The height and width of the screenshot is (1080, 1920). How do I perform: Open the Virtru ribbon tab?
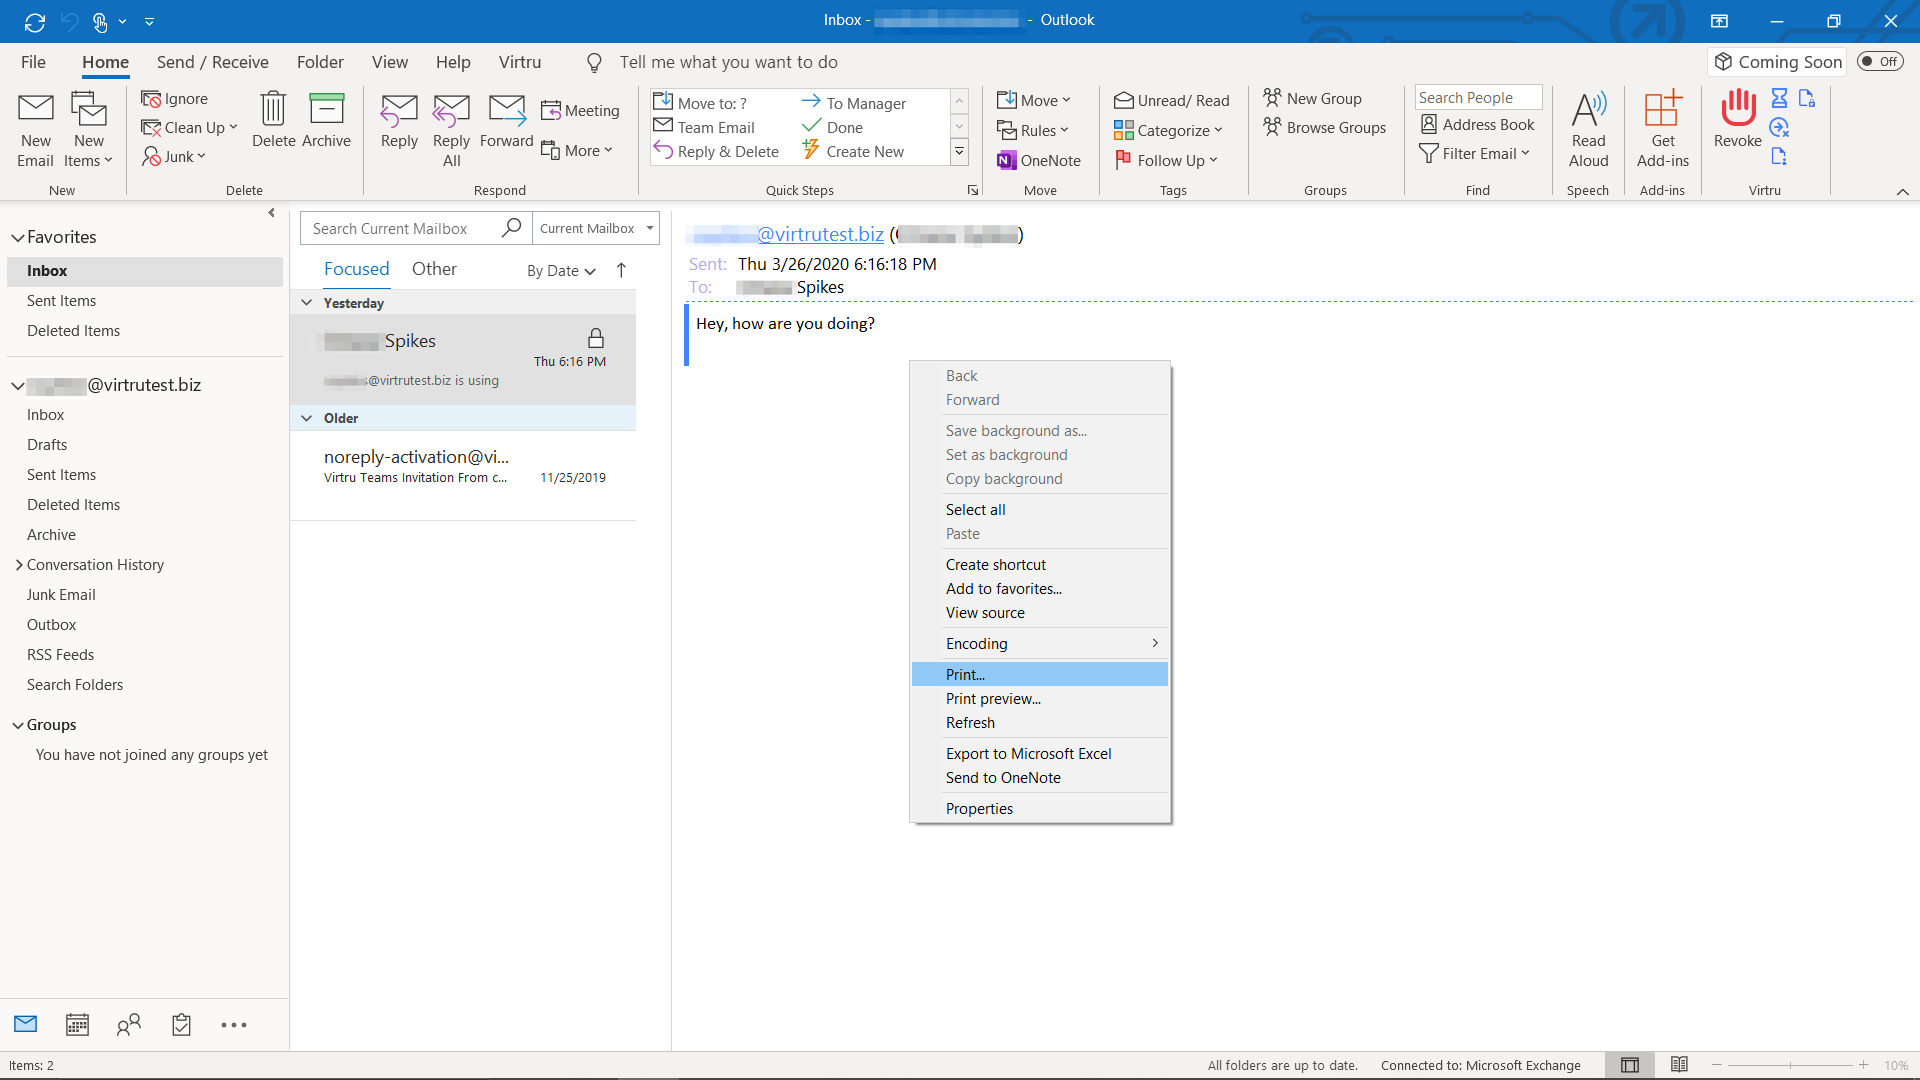click(x=520, y=62)
